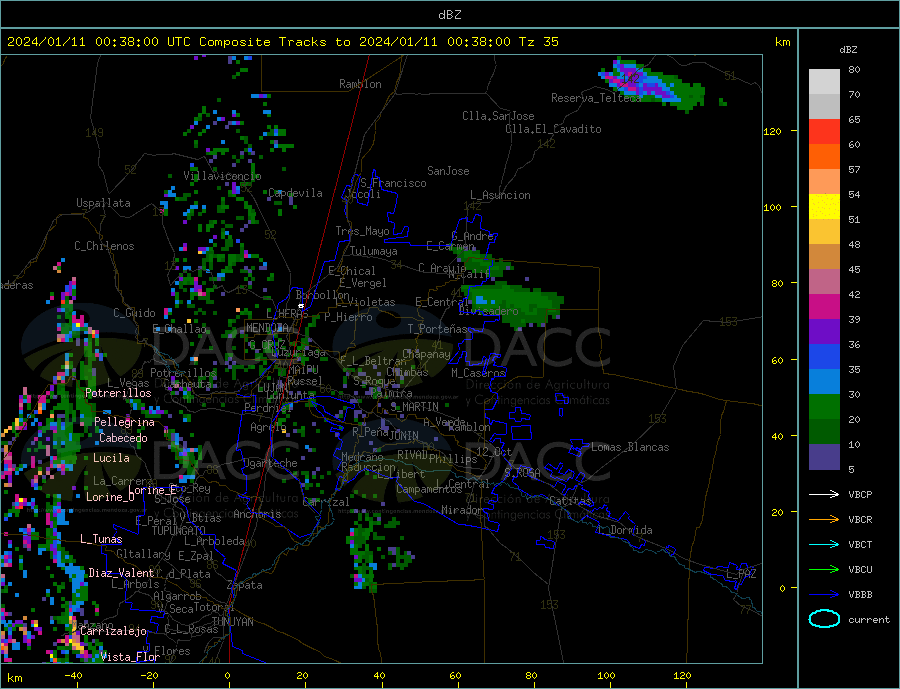Click the 'Tz 35' threshold text
The width and height of the screenshot is (900, 689).
click(538, 42)
